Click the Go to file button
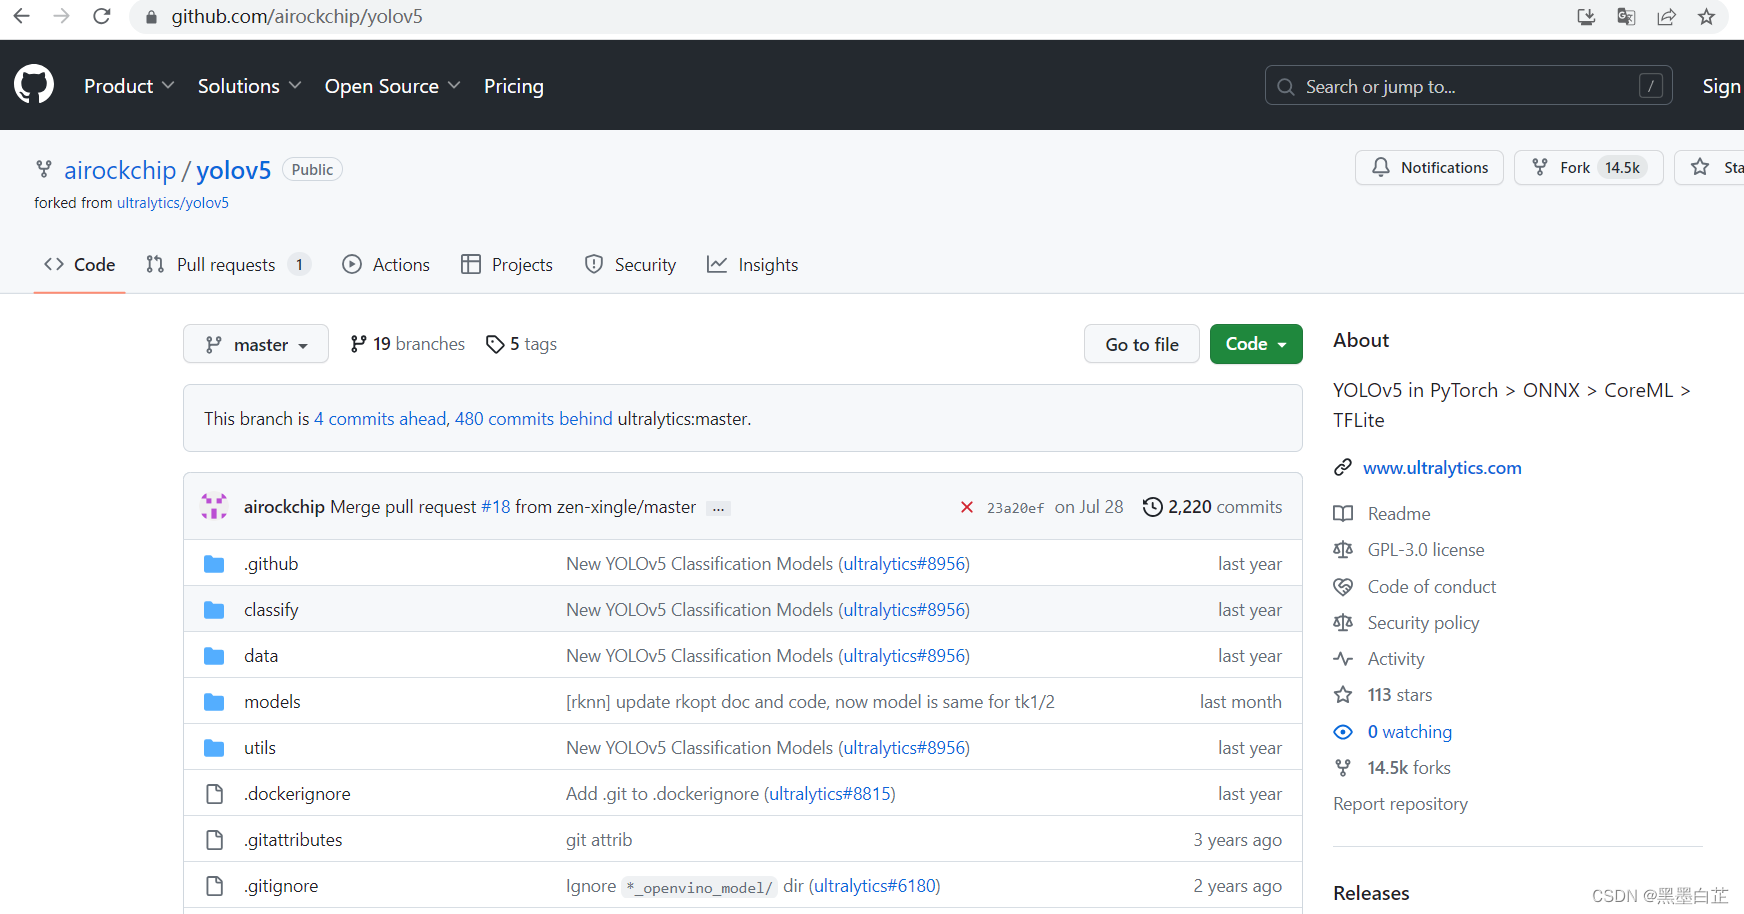The width and height of the screenshot is (1744, 914). tap(1142, 344)
